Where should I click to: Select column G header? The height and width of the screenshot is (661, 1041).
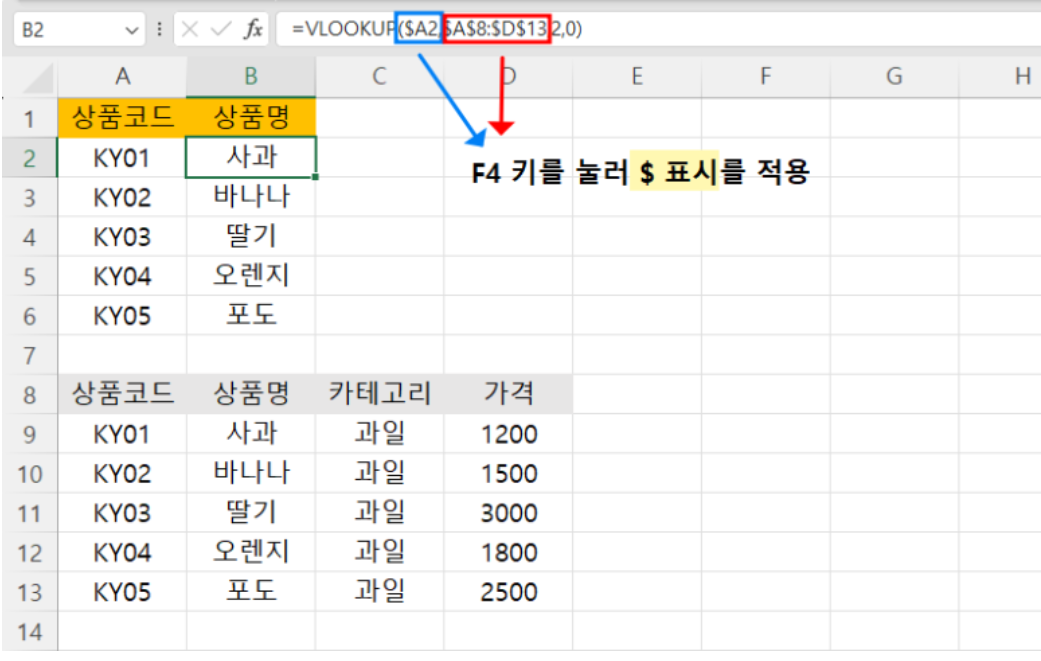[894, 76]
